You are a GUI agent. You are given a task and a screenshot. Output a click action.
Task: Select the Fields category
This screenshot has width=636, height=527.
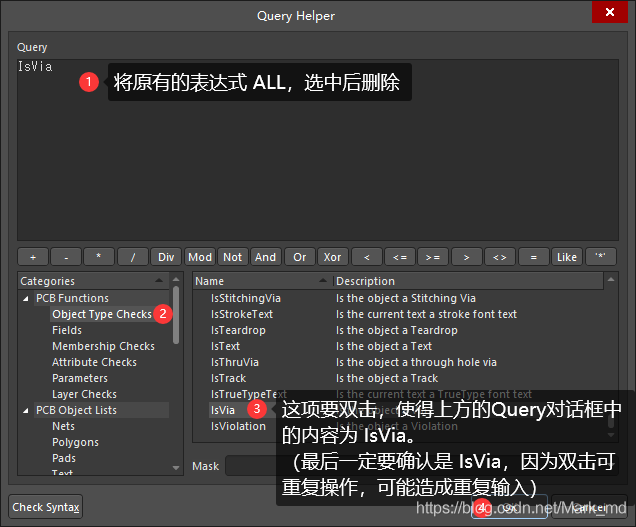[x=67, y=330]
